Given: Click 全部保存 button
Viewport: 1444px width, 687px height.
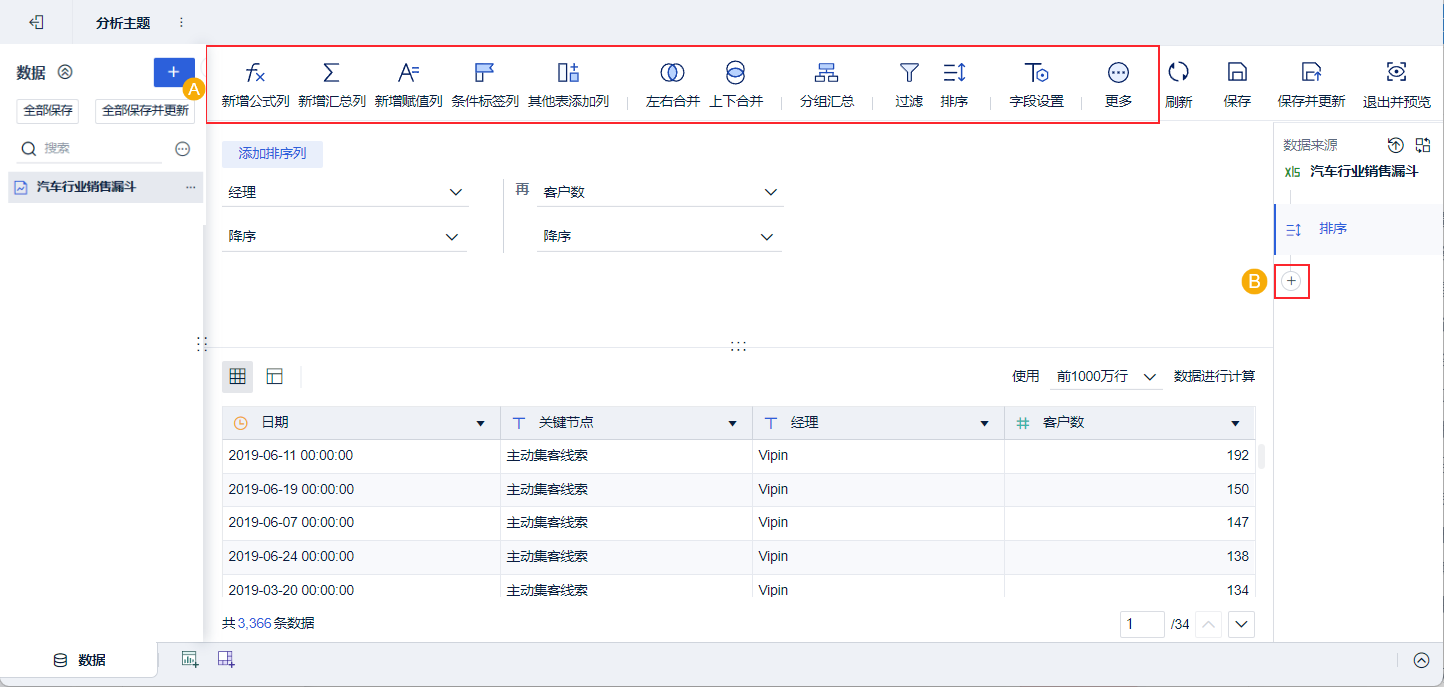Looking at the screenshot, I should point(48,110).
